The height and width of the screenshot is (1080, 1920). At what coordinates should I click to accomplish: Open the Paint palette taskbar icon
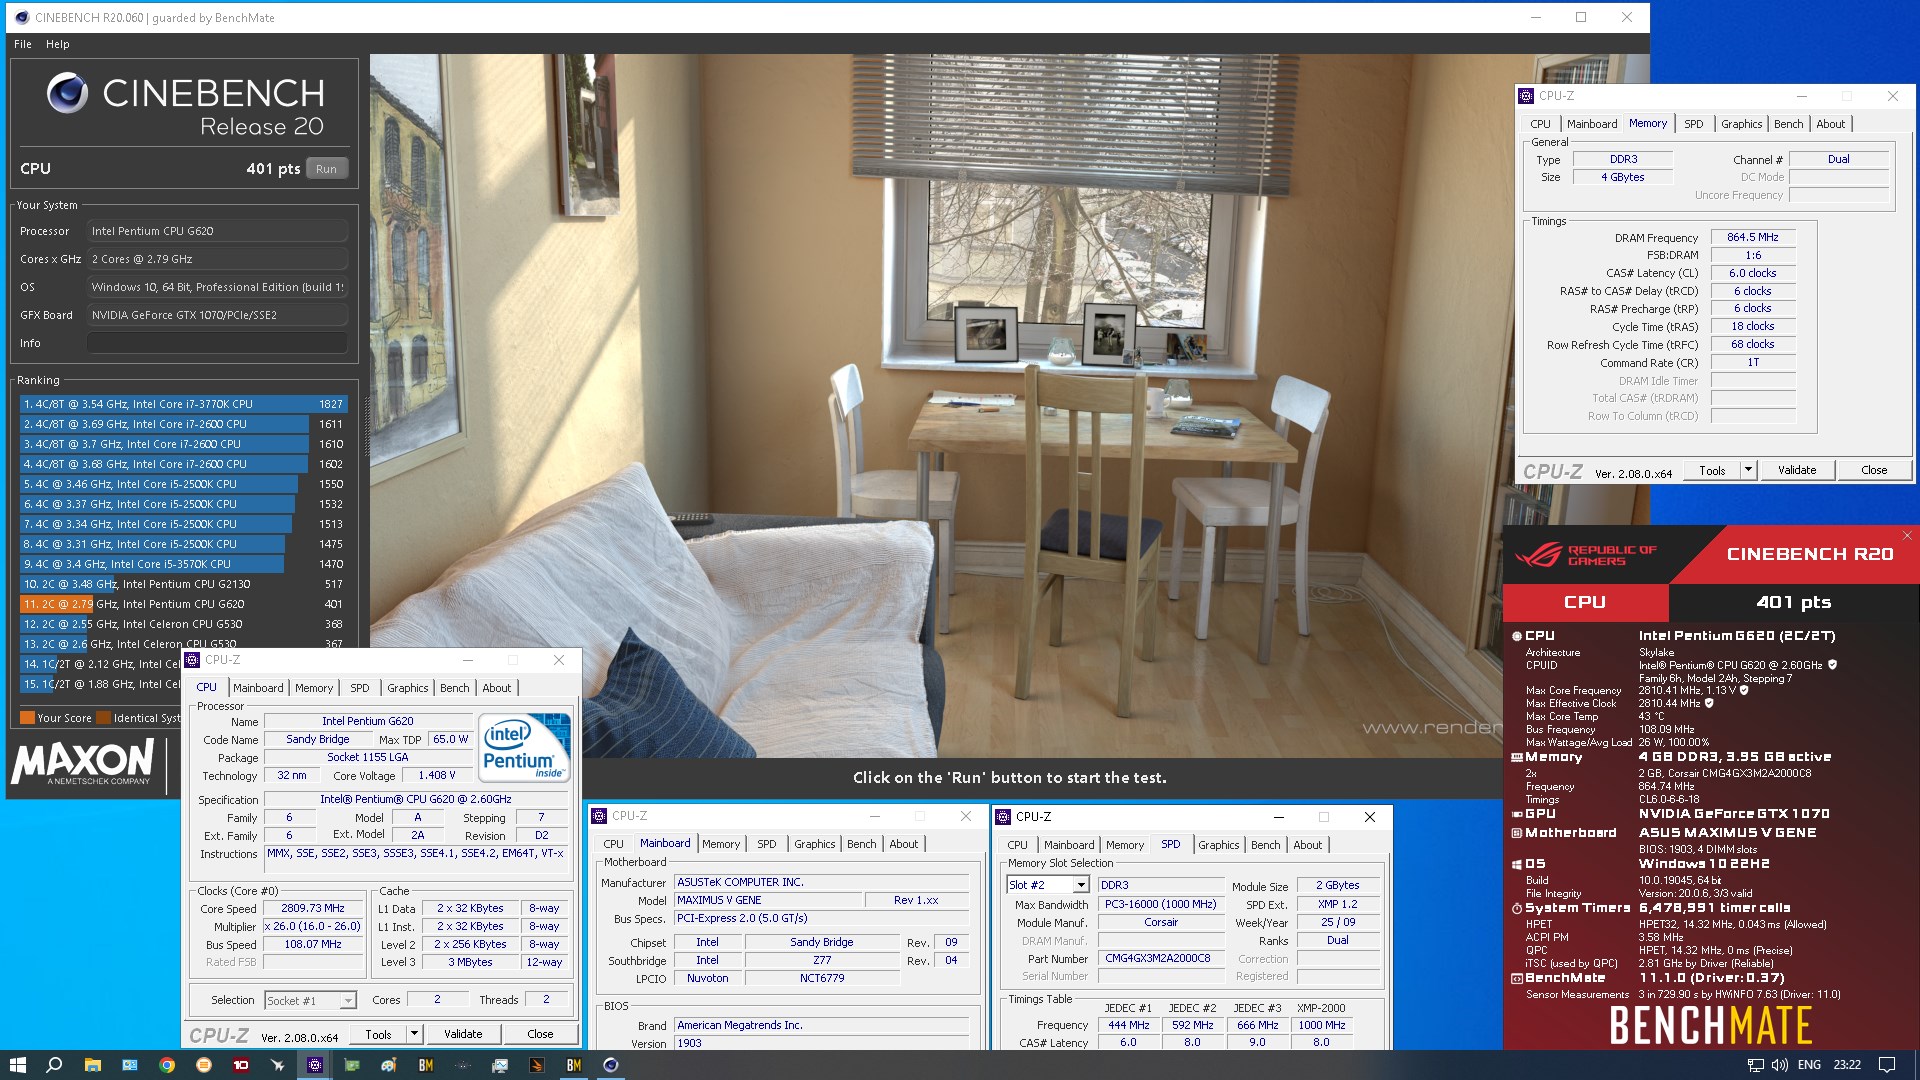coord(389,1065)
